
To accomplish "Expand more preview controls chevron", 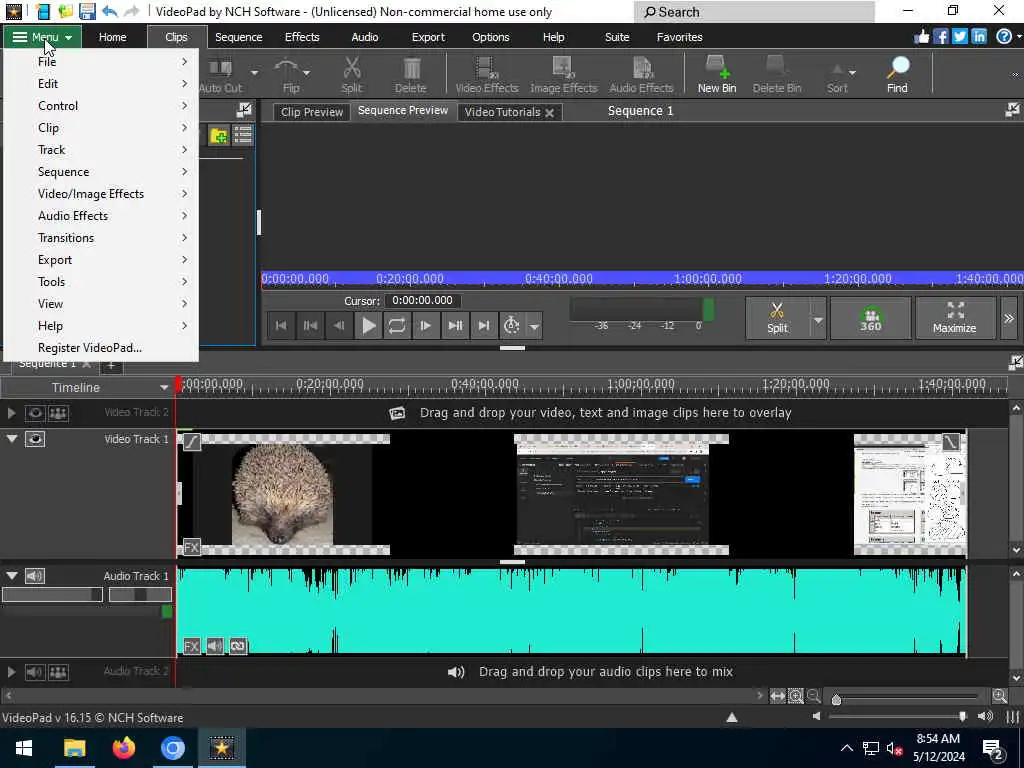I will pos(1008,319).
